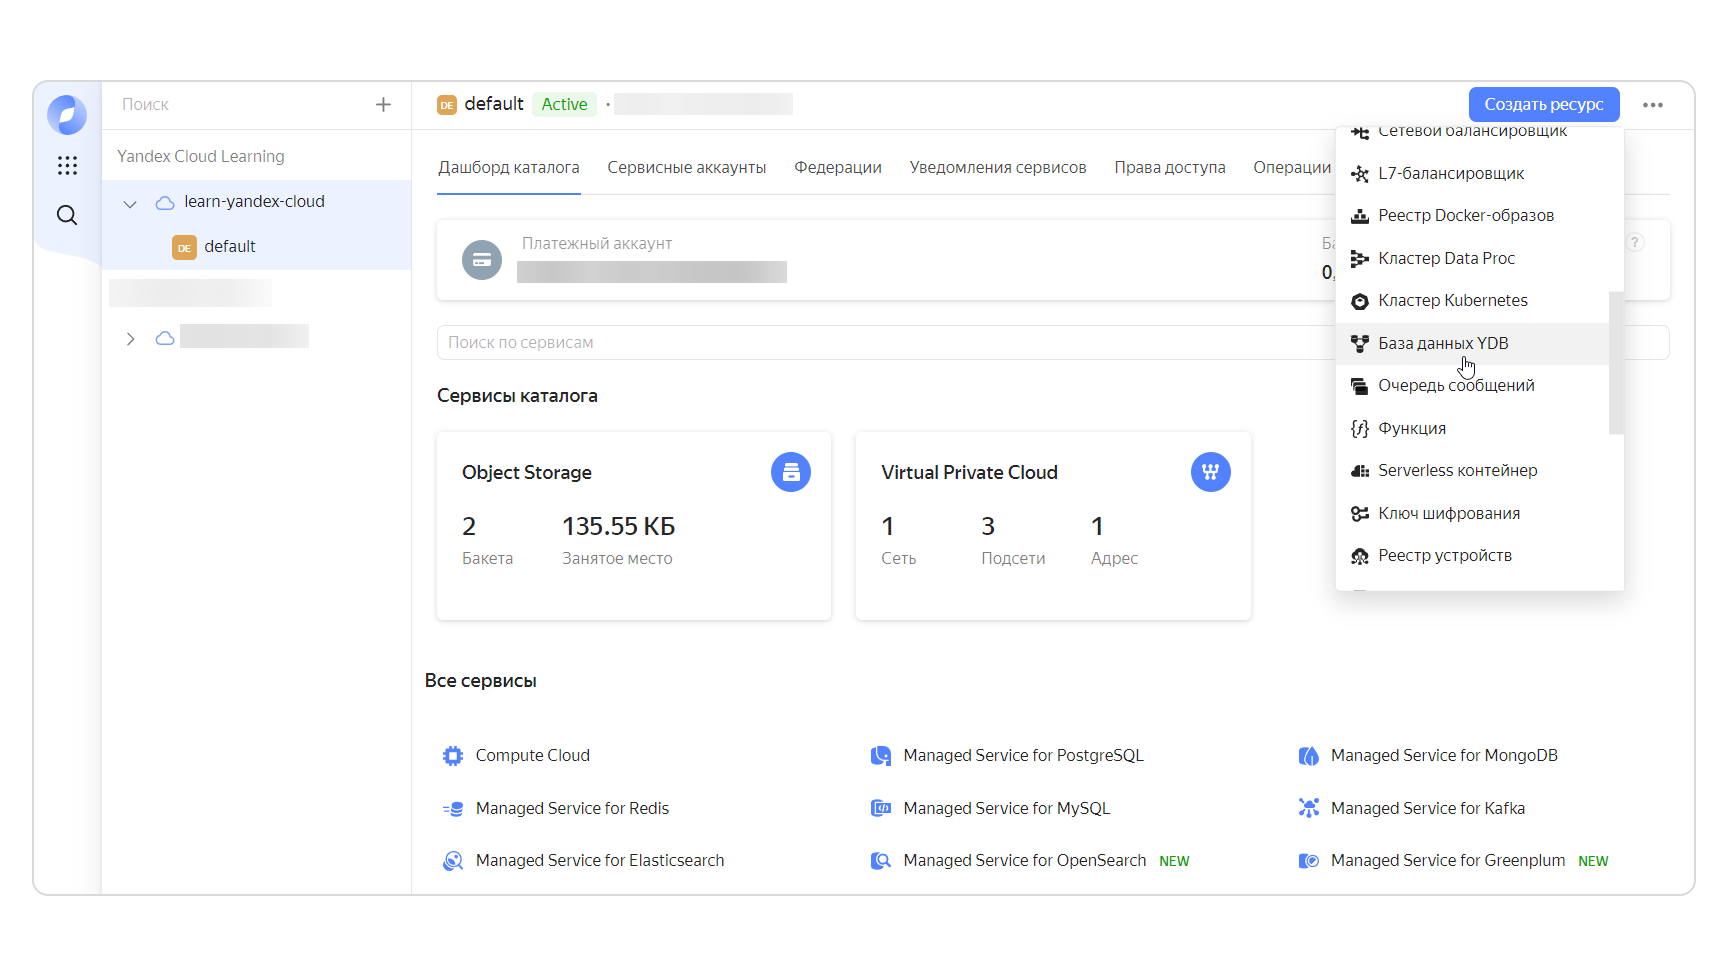Click the plus icon next to Поиск
The image size is (1728, 976).
(x=383, y=105)
